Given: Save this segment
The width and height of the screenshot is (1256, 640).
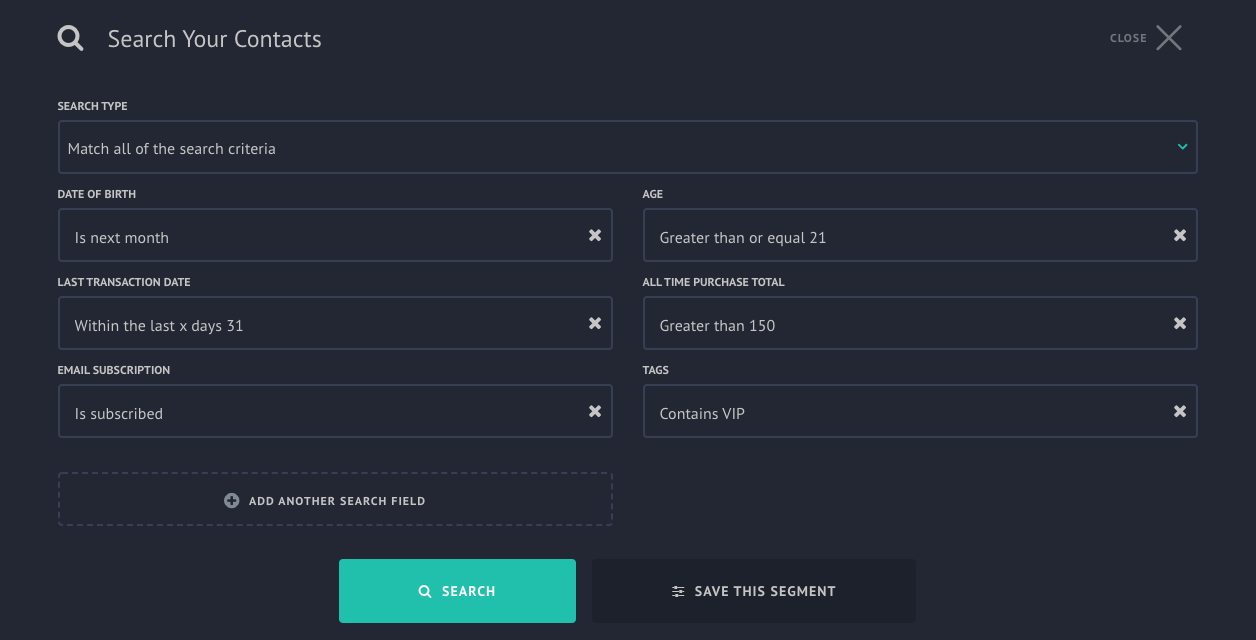Looking at the screenshot, I should [754, 591].
